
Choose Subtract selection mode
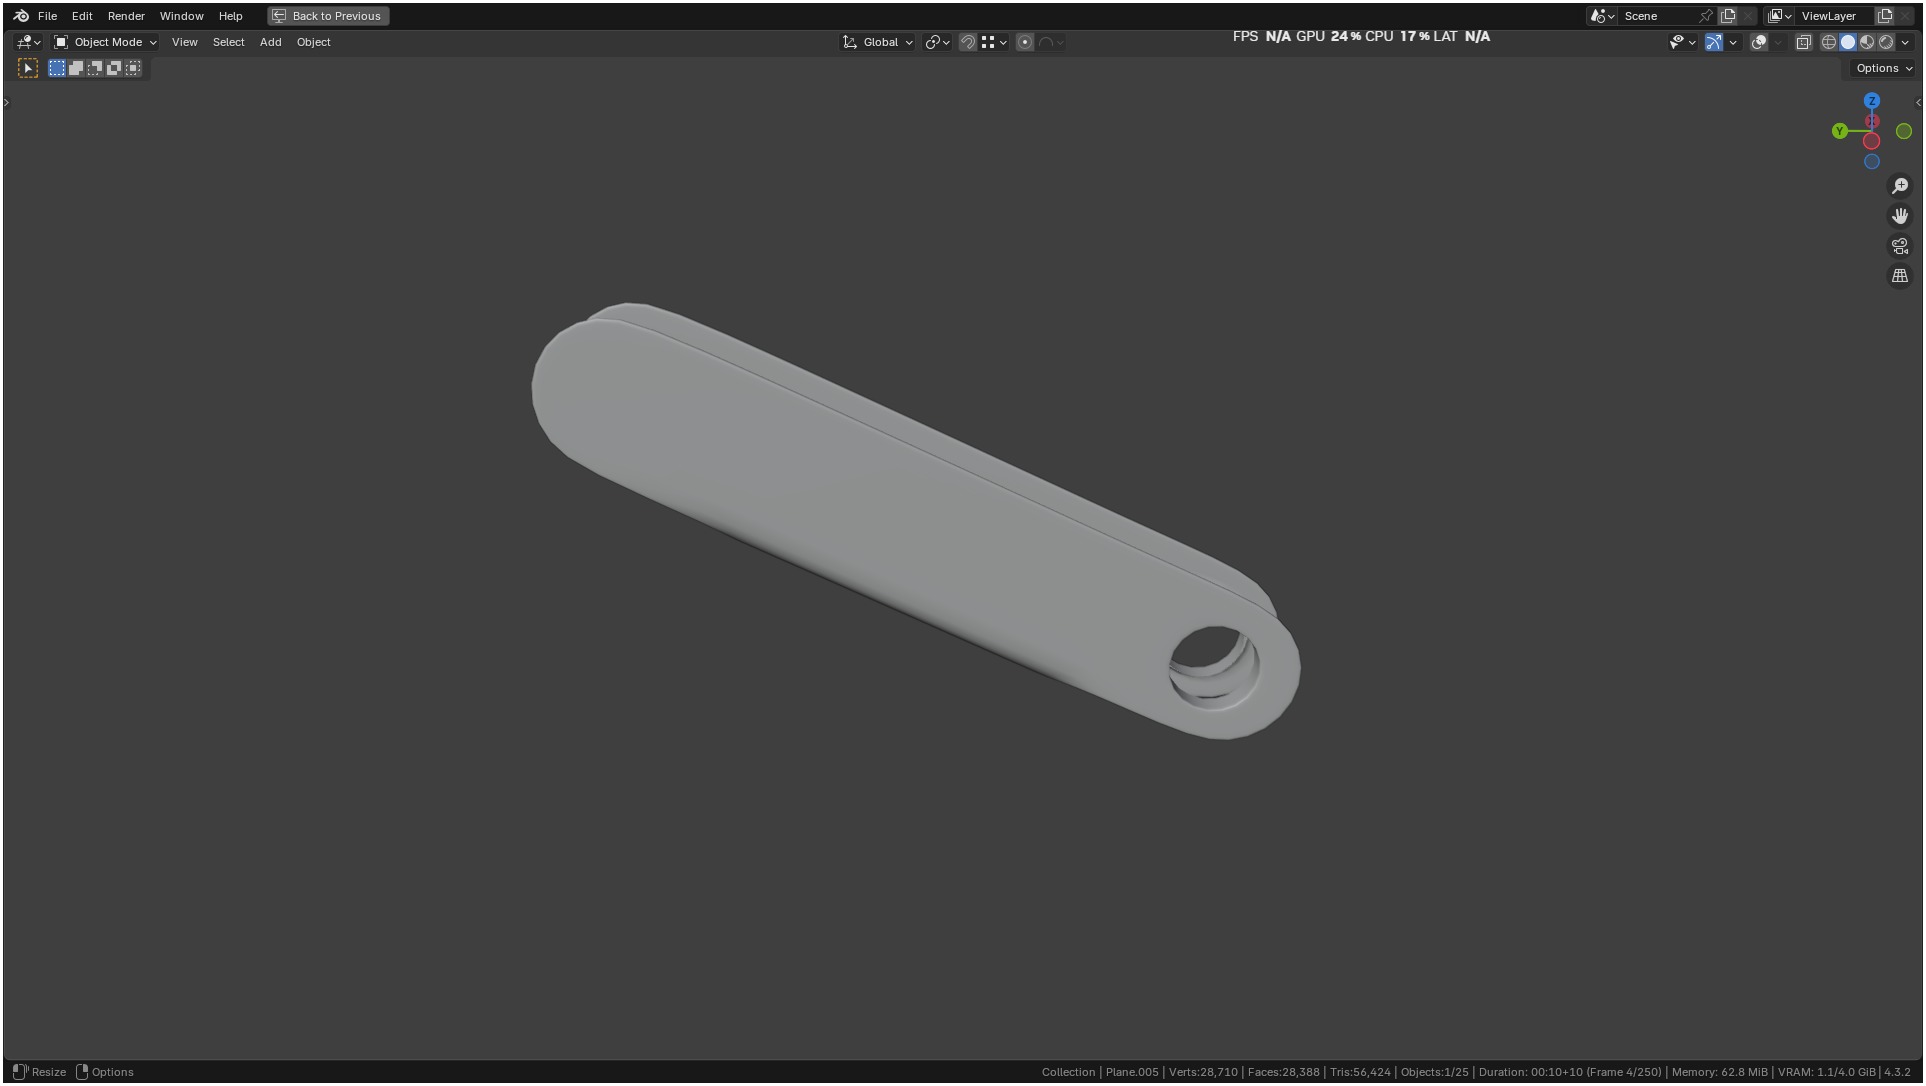pyautogui.click(x=95, y=68)
